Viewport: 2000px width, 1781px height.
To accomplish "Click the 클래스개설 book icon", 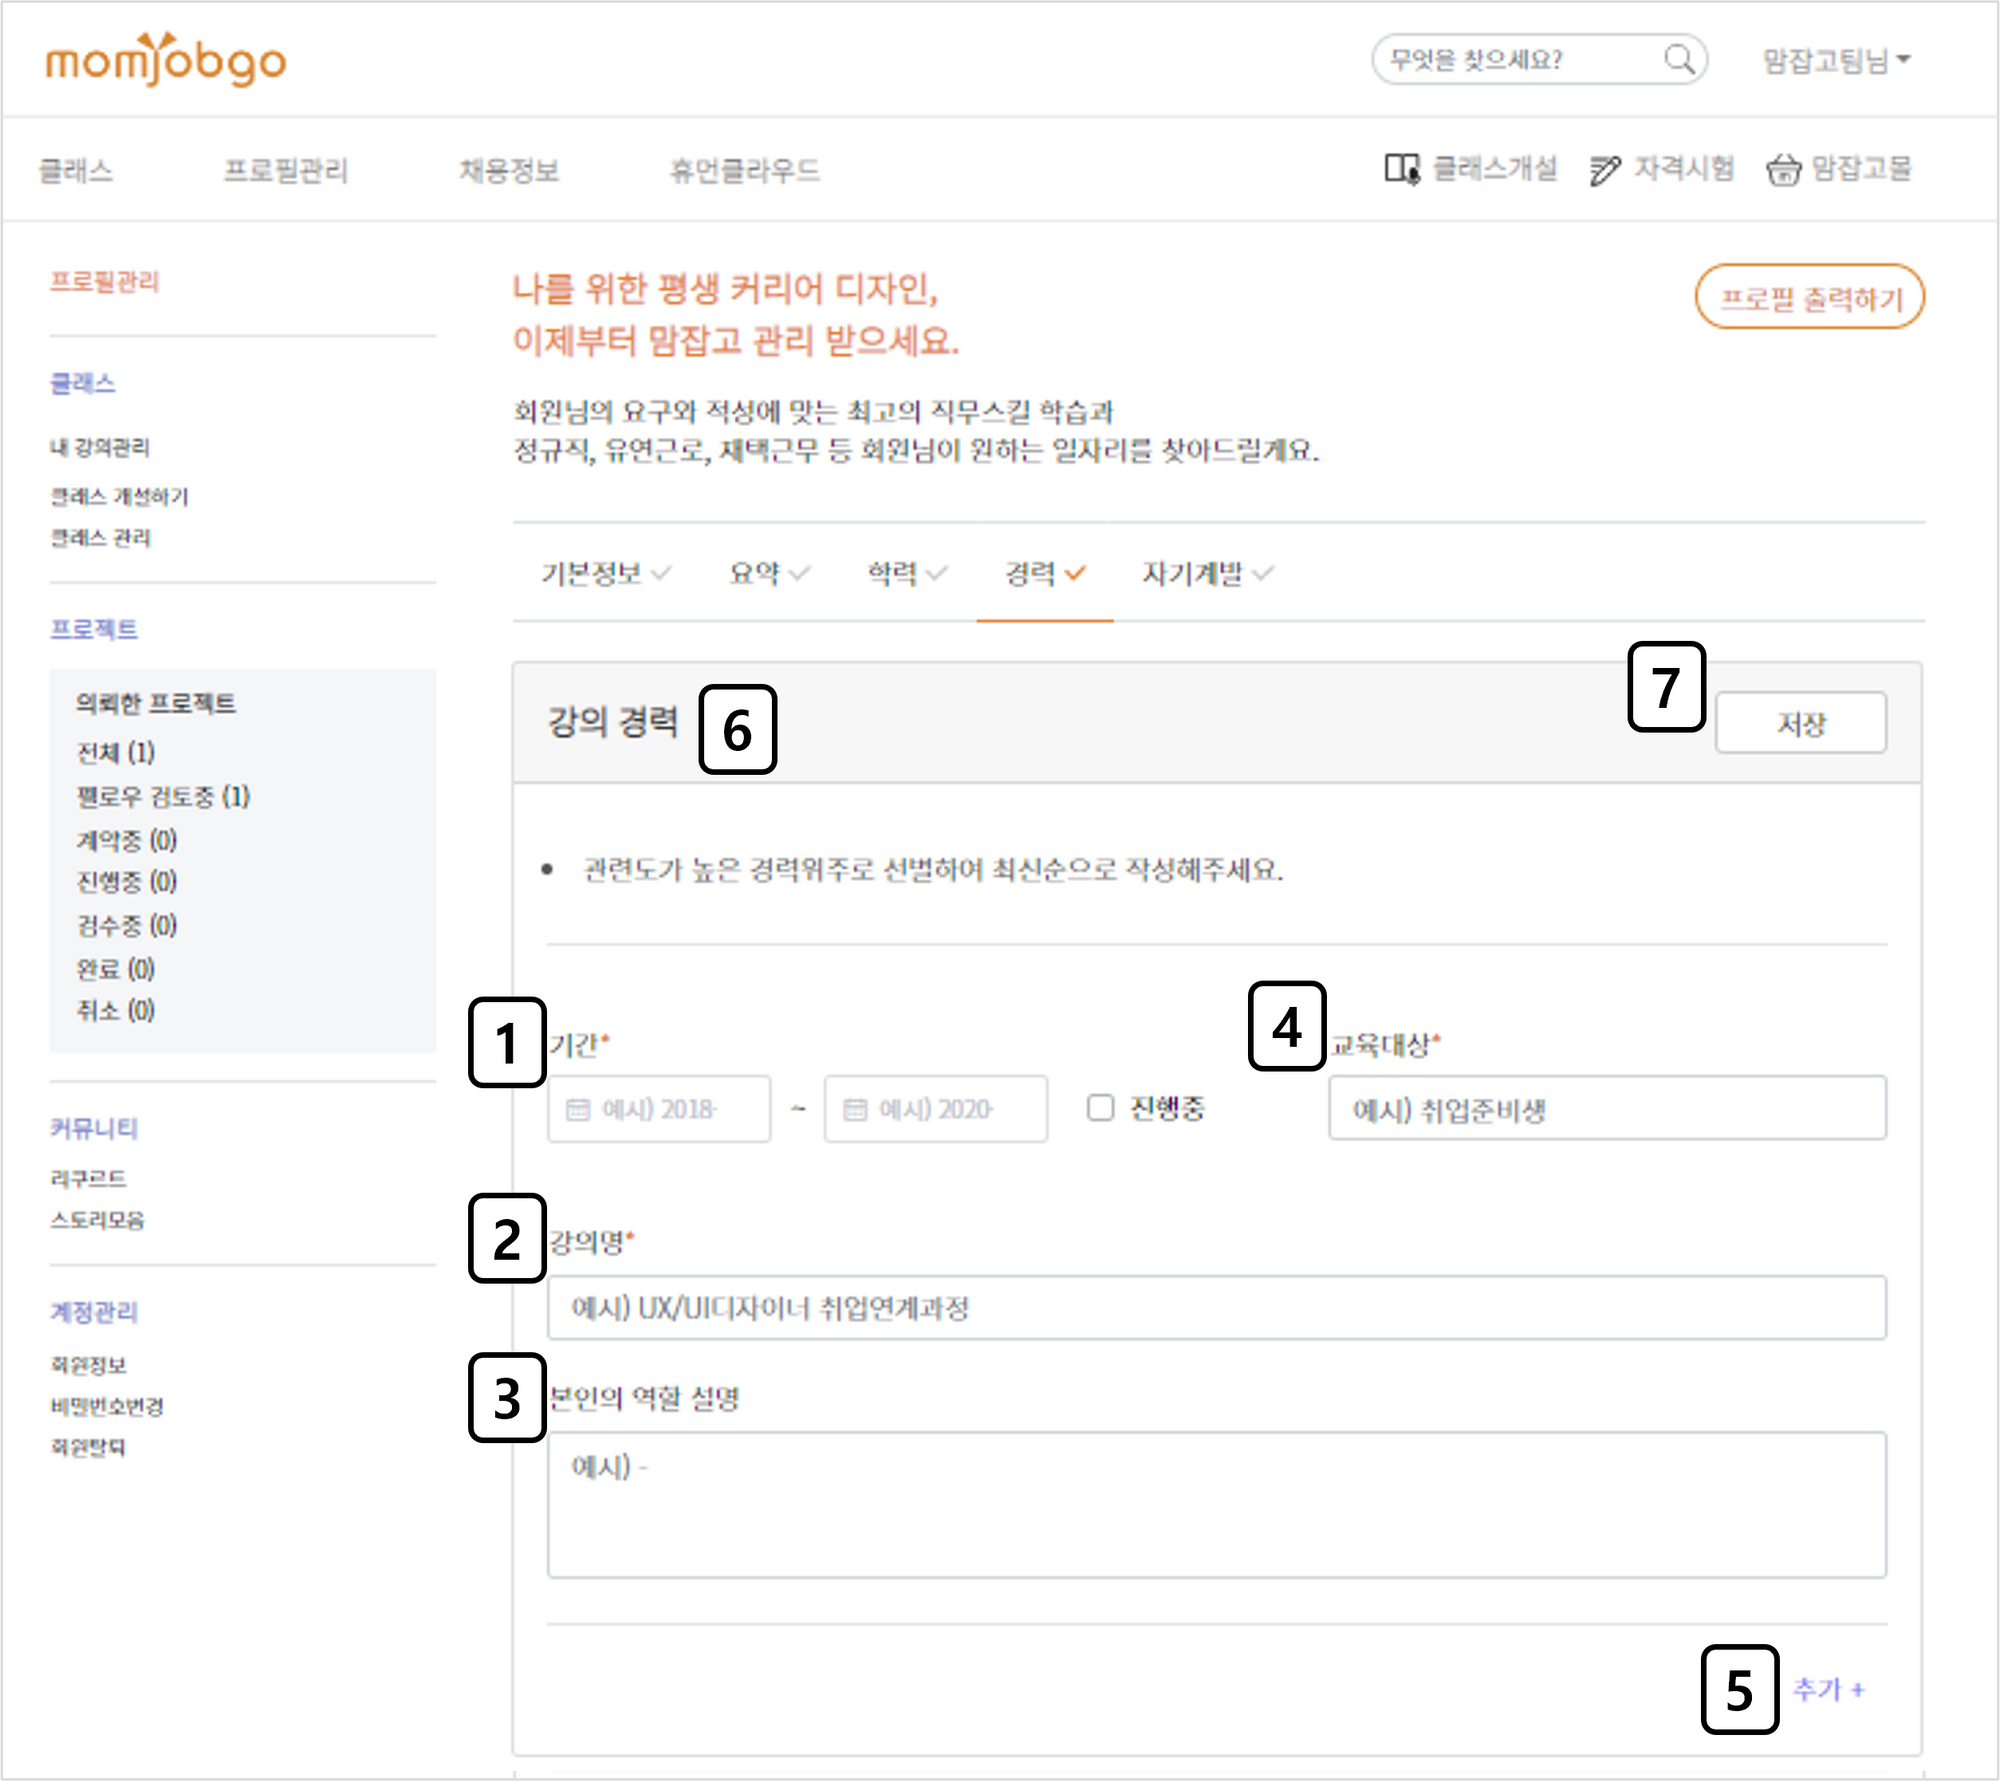I will [x=1402, y=169].
